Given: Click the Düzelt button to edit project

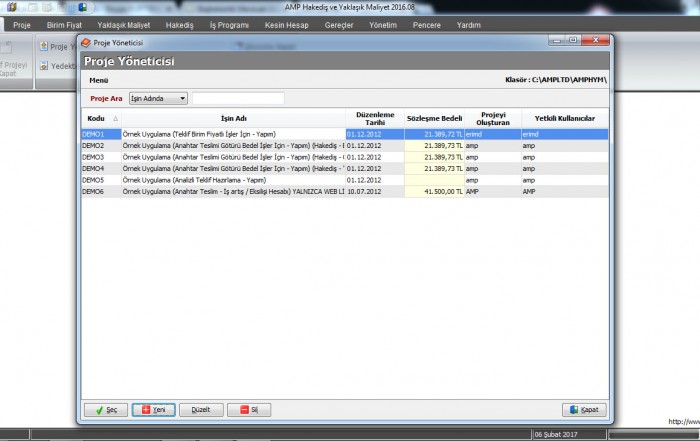Looking at the screenshot, I should (200, 410).
